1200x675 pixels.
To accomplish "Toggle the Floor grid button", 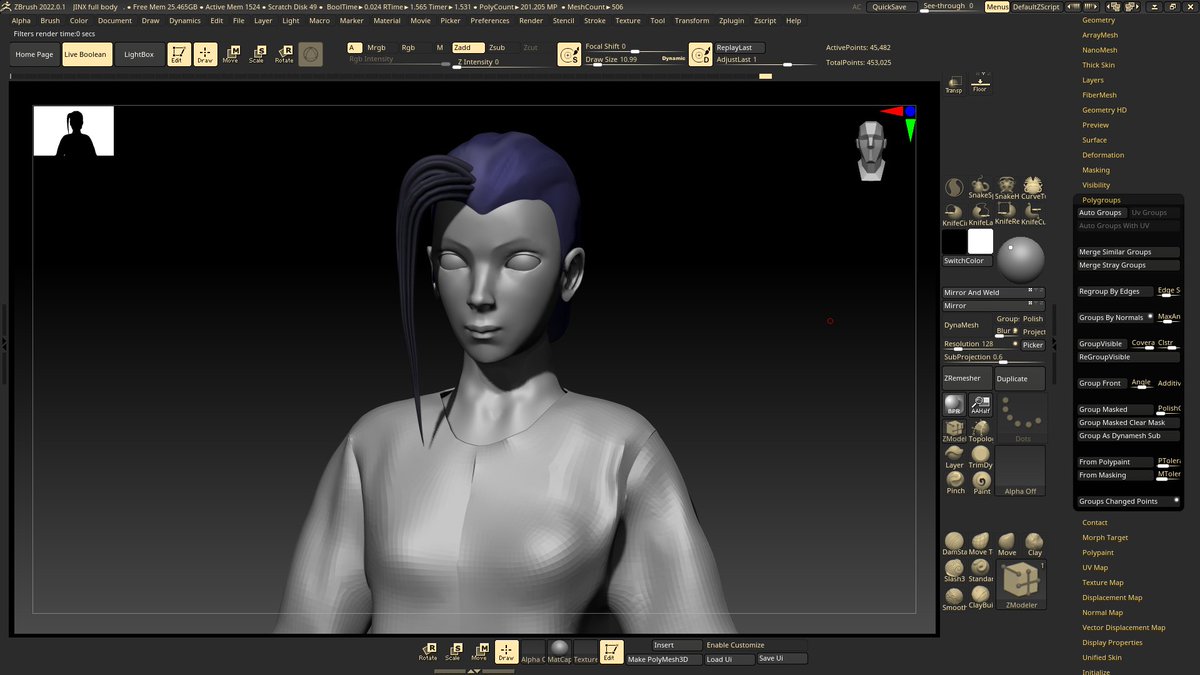I will click(980, 83).
